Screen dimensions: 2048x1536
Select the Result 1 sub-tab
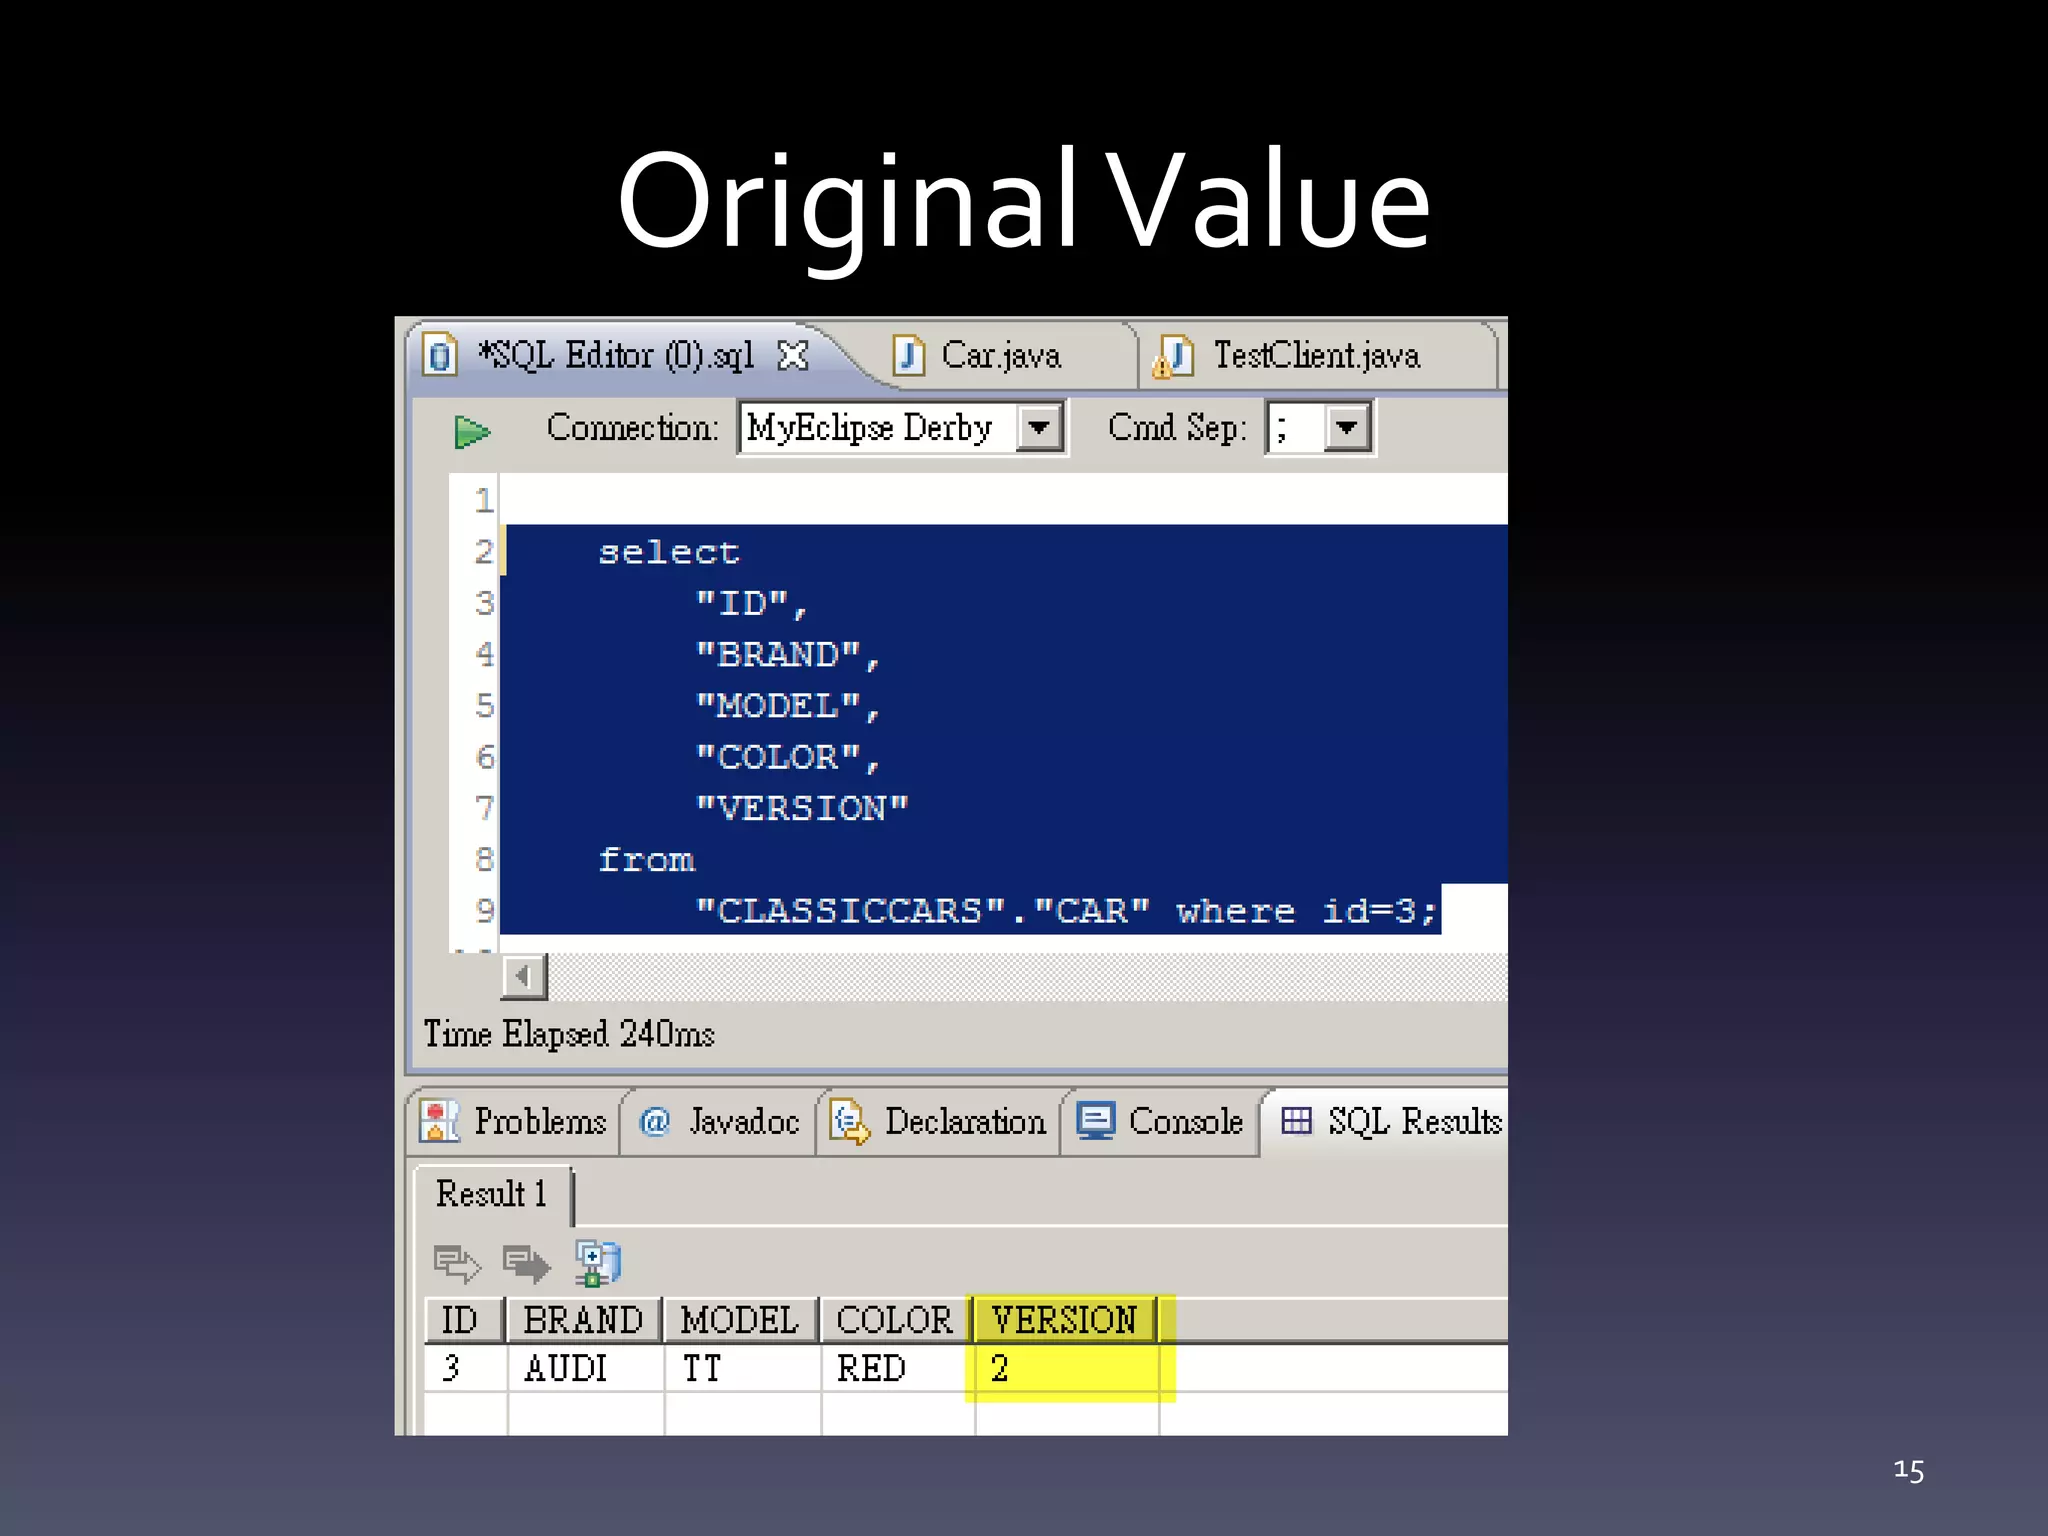[492, 1194]
